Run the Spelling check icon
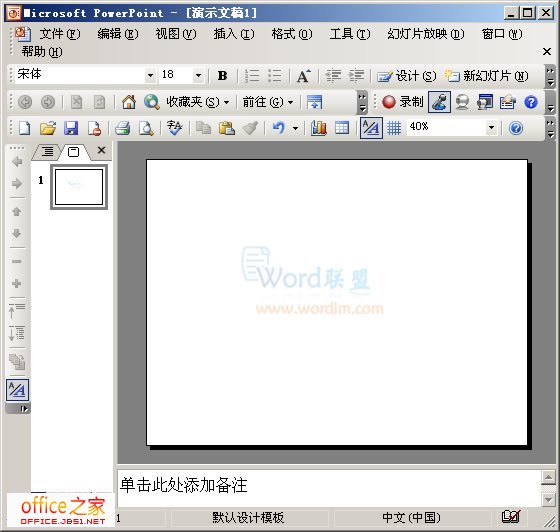 (x=175, y=128)
